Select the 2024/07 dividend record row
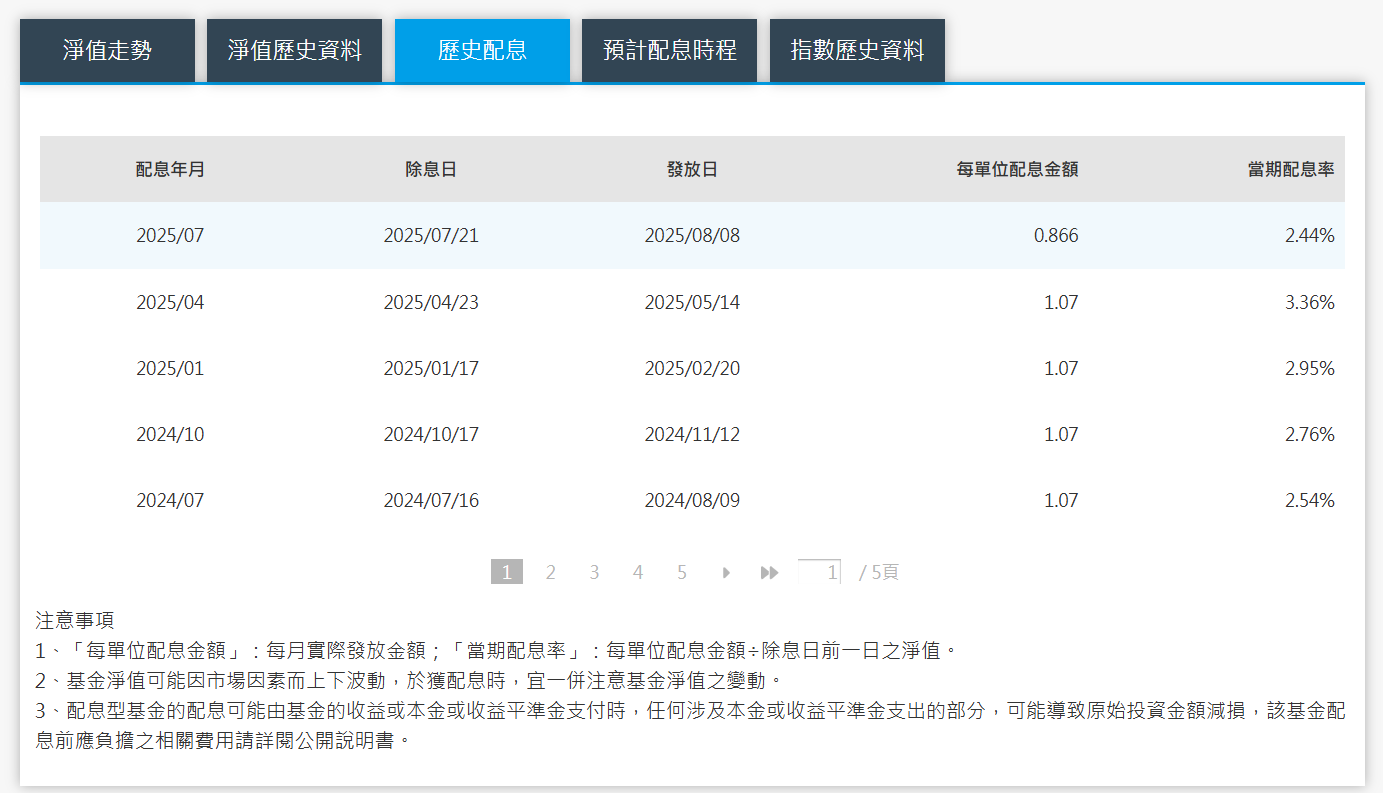Screen dimensions: 1383x793 [x=692, y=499]
